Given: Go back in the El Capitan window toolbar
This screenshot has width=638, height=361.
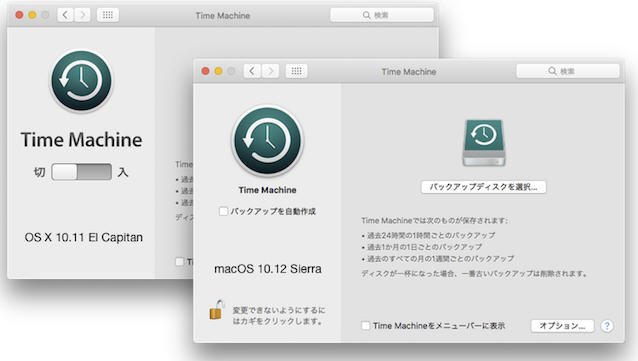Looking at the screenshot, I should (x=65, y=15).
